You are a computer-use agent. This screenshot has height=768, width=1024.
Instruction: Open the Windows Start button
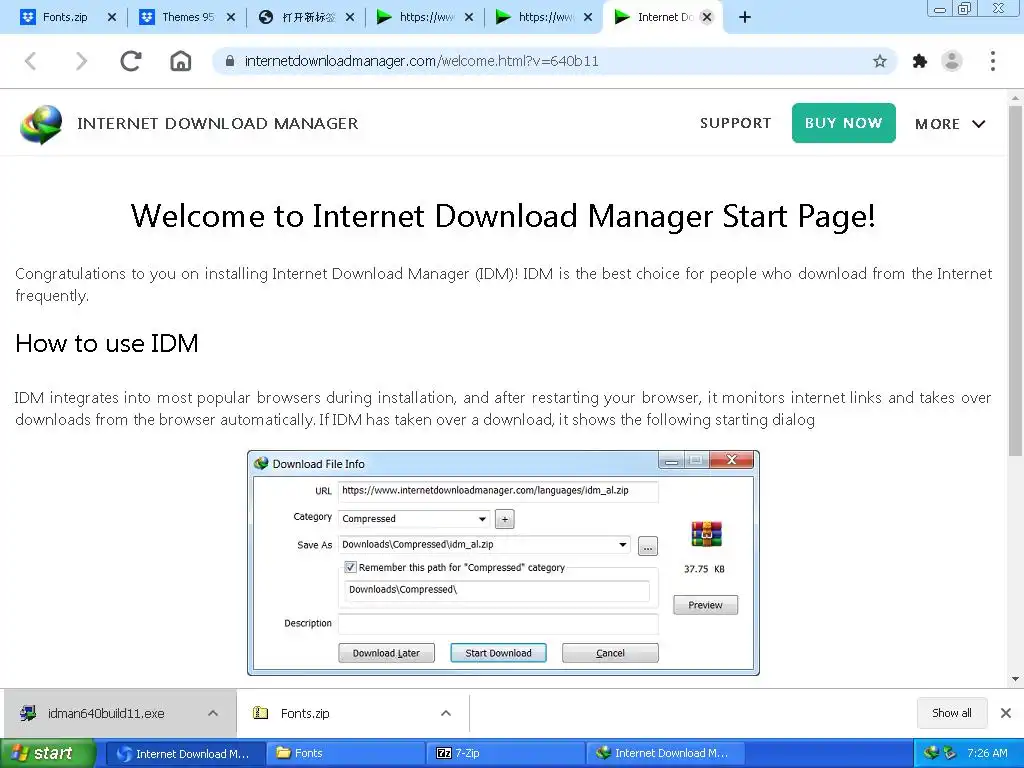tap(47, 753)
